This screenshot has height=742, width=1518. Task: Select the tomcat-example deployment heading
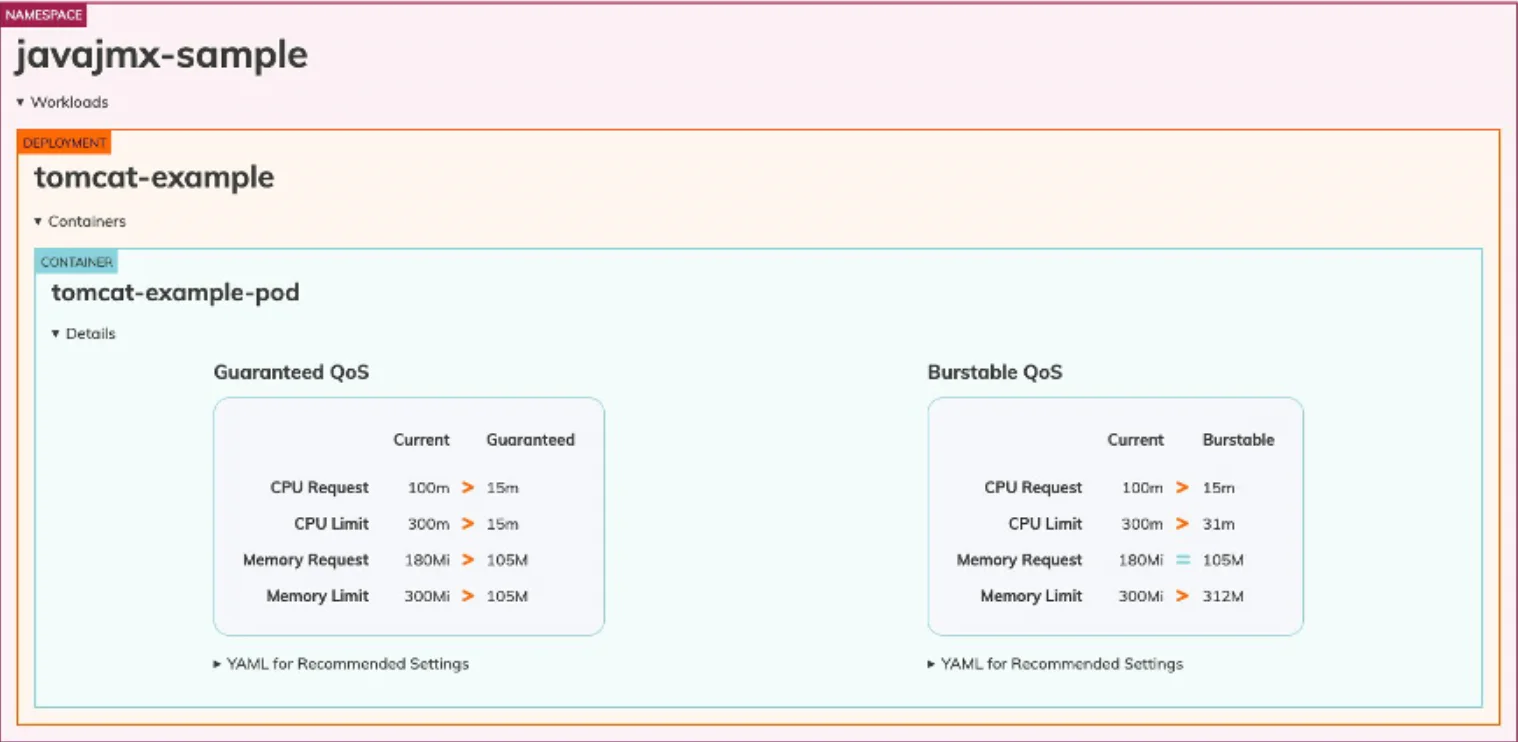(x=154, y=178)
